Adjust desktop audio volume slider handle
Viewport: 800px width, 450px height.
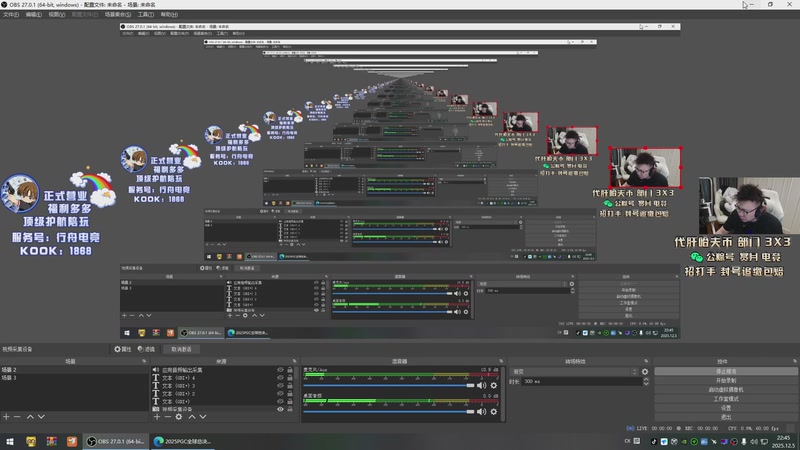click(470, 412)
